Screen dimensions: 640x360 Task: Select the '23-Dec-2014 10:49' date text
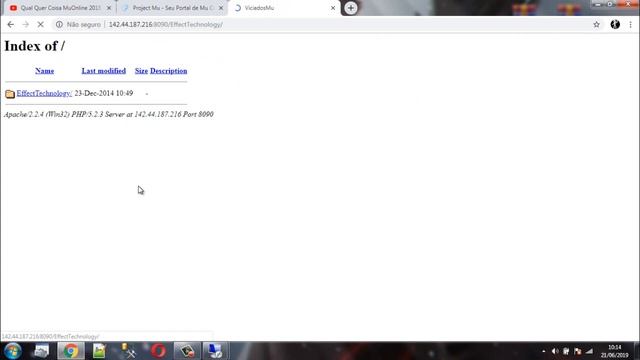[x=104, y=93]
